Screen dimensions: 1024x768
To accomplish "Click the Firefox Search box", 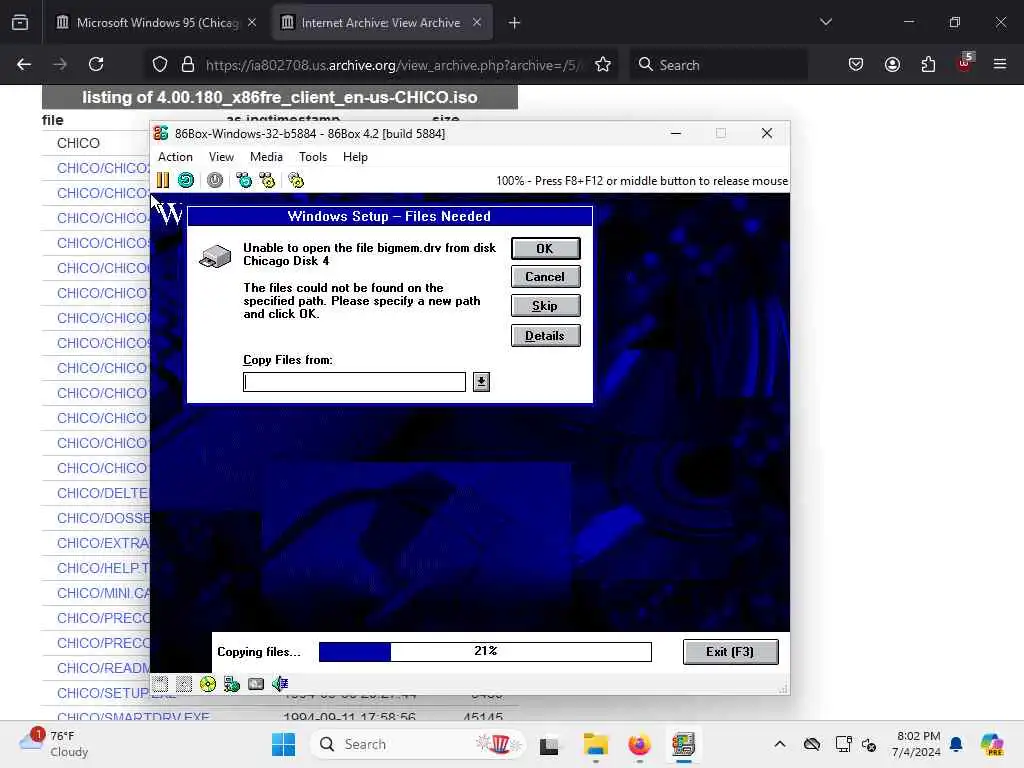I will click(718, 64).
